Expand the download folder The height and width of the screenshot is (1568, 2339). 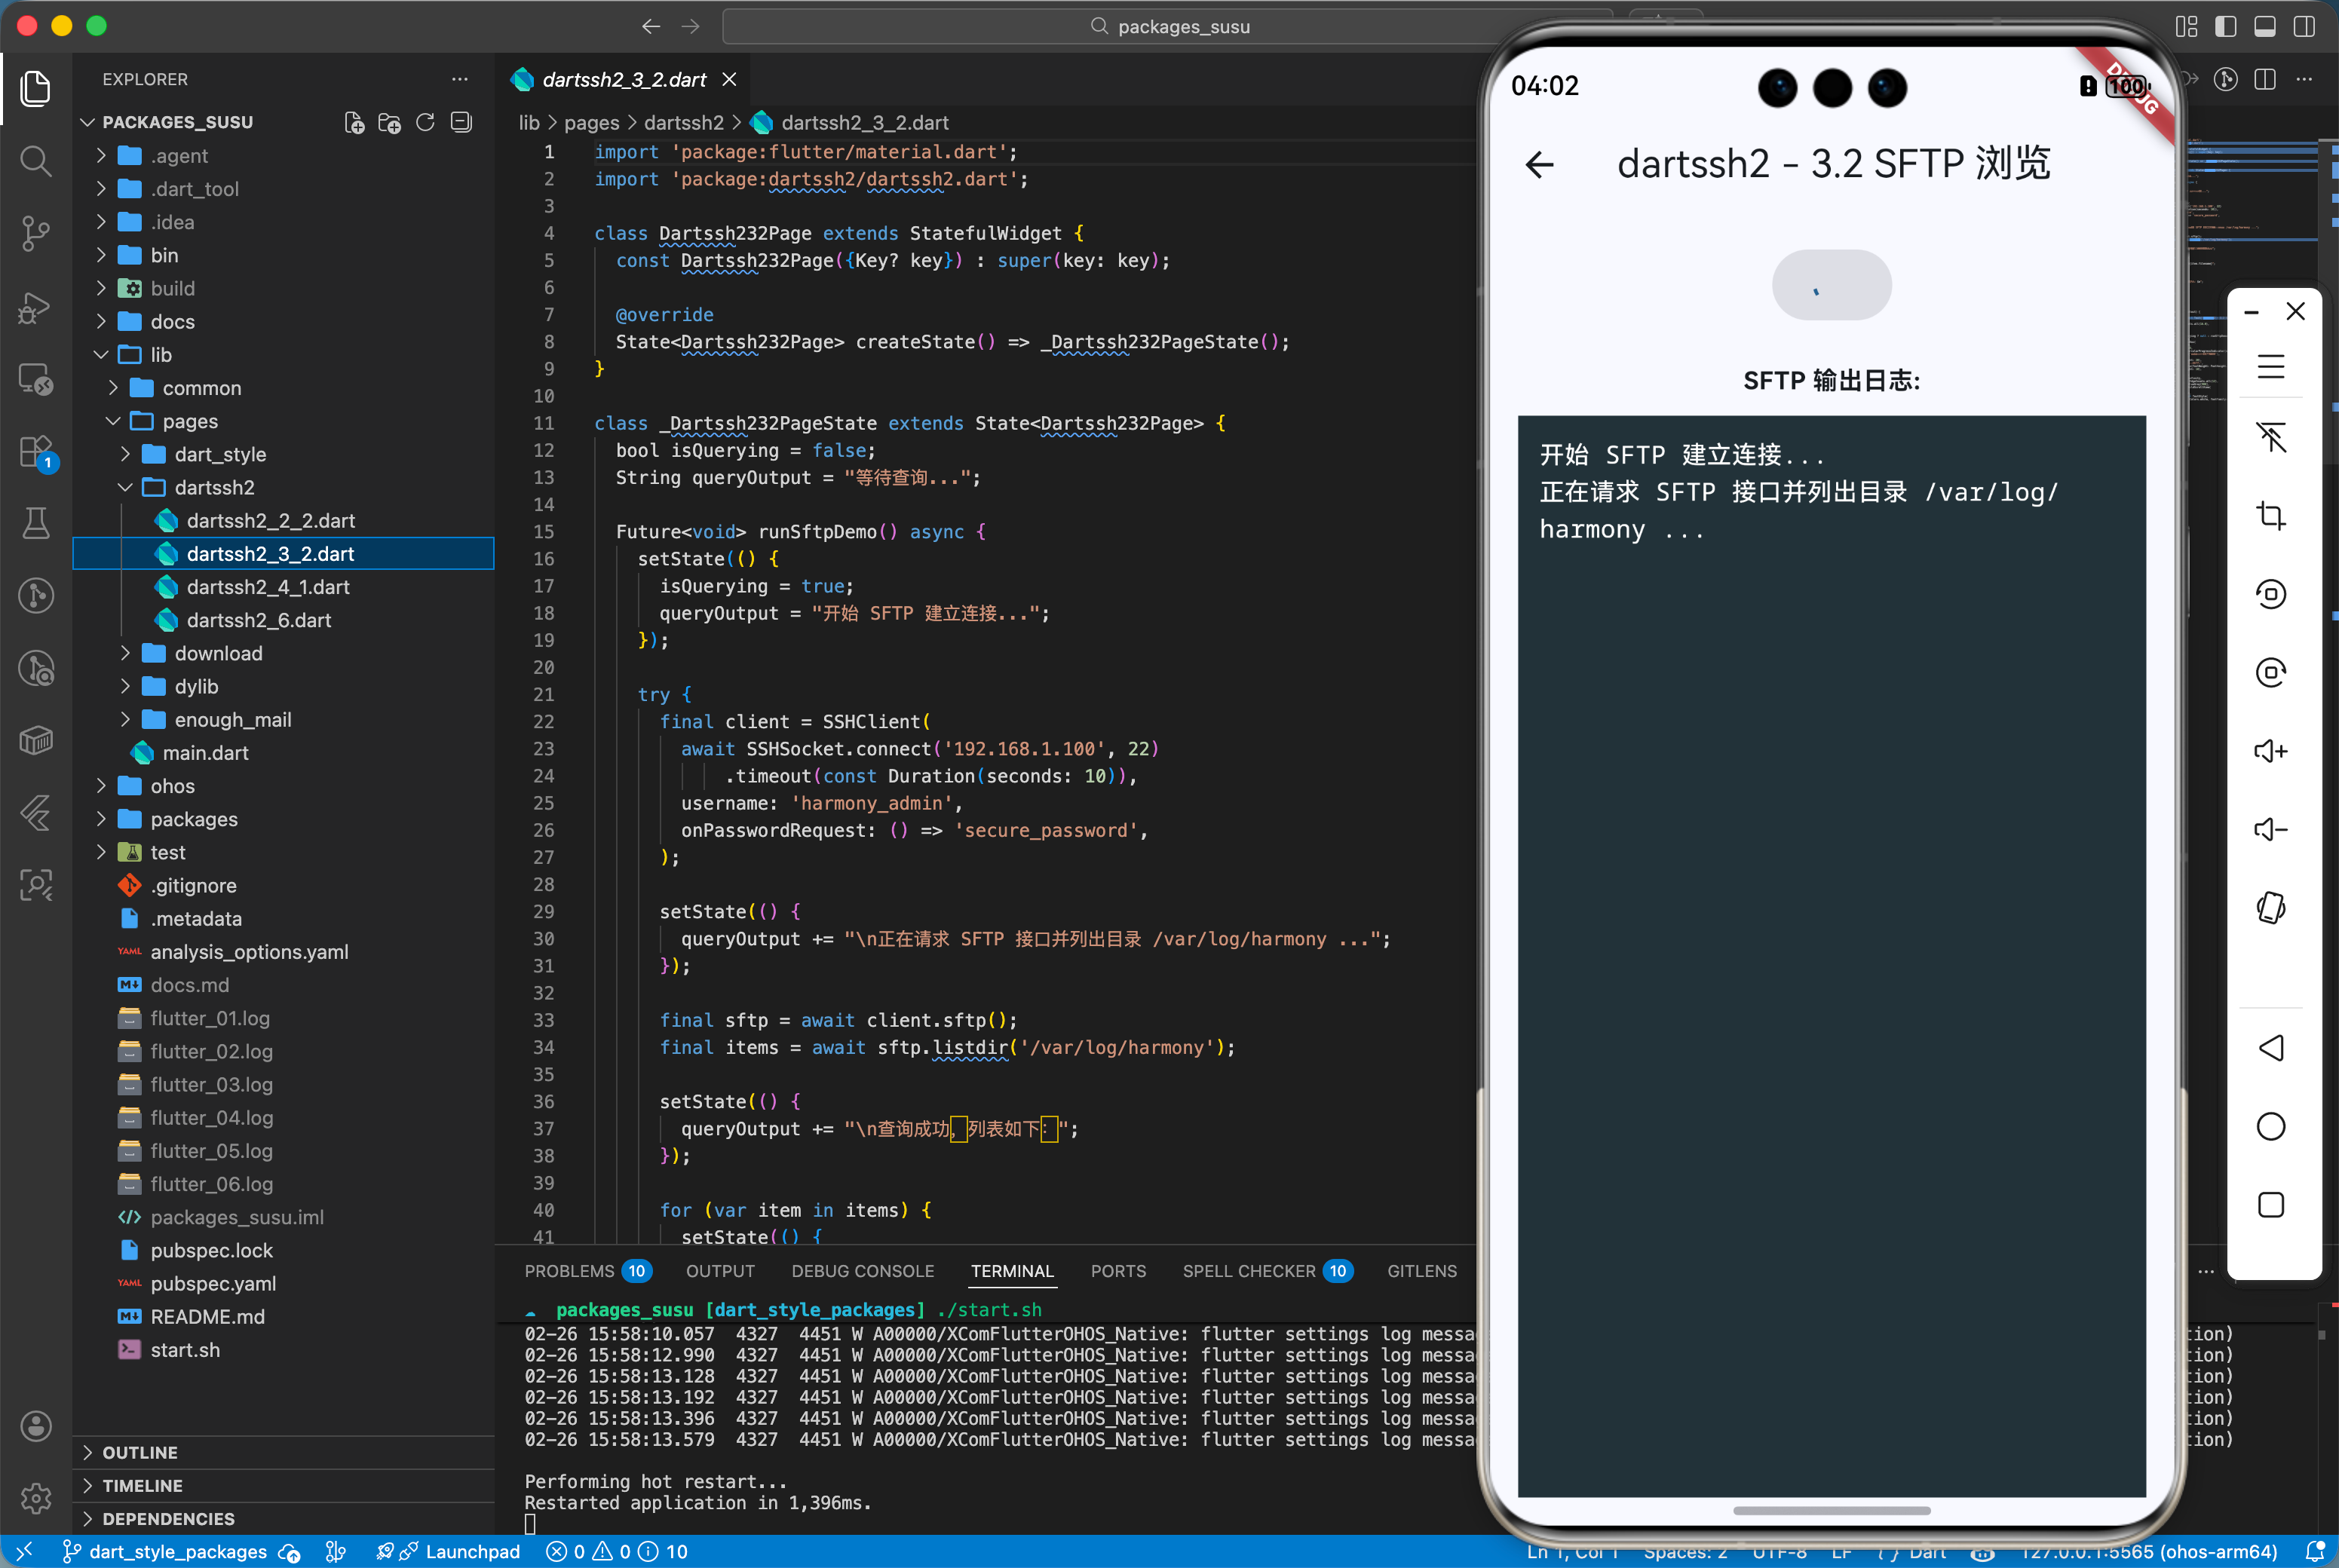coord(218,653)
